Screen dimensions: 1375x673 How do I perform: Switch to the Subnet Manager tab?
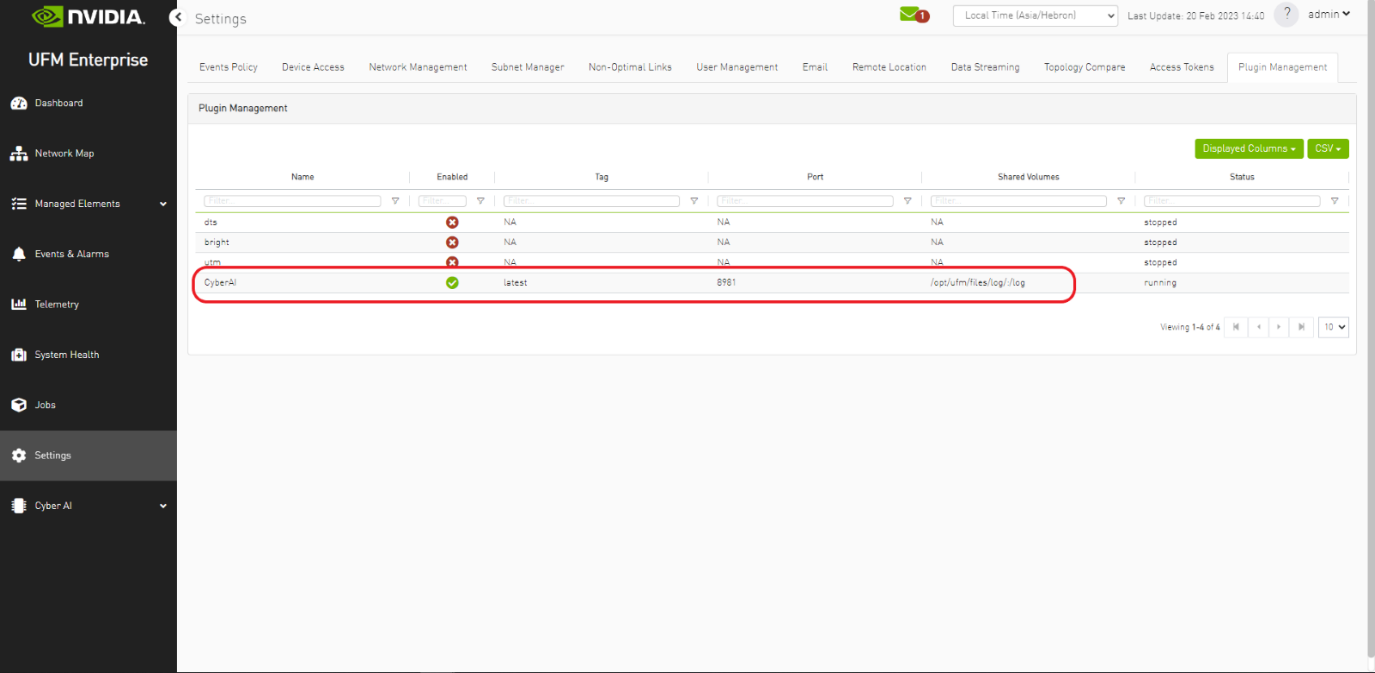coord(527,67)
